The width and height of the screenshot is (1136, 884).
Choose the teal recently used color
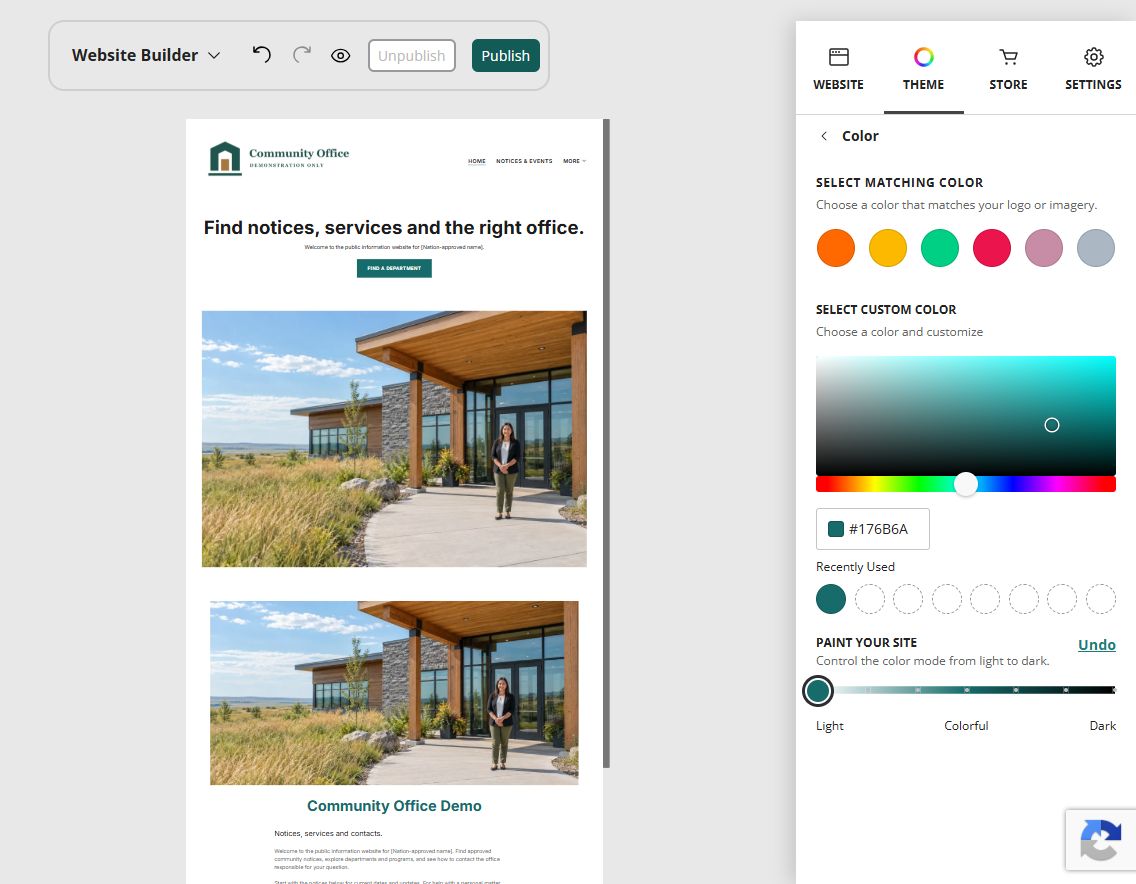coord(831,599)
